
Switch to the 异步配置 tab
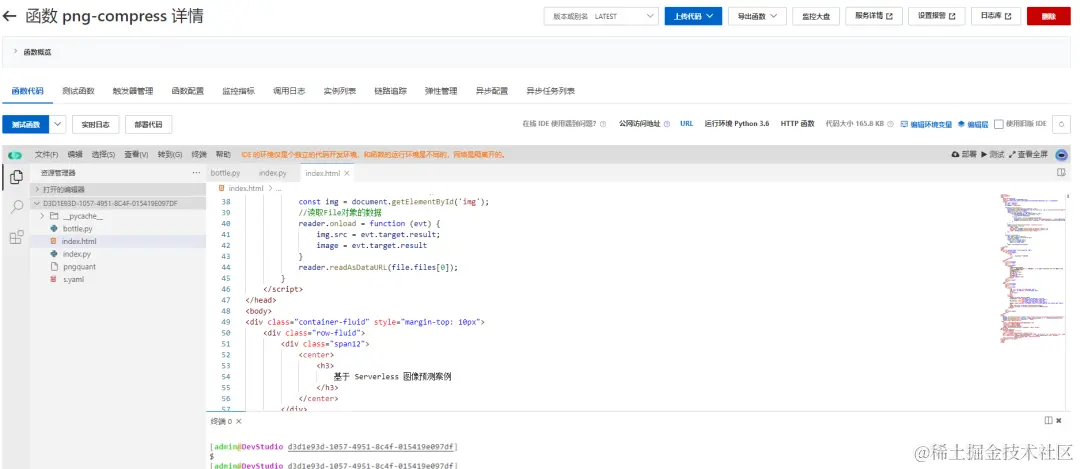(x=492, y=91)
